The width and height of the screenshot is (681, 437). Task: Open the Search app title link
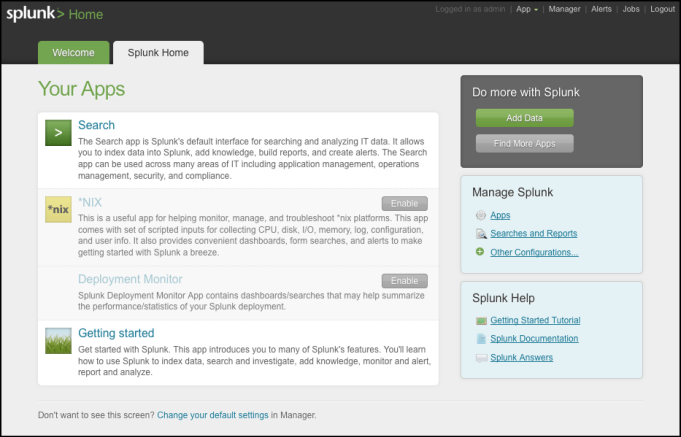click(96, 125)
